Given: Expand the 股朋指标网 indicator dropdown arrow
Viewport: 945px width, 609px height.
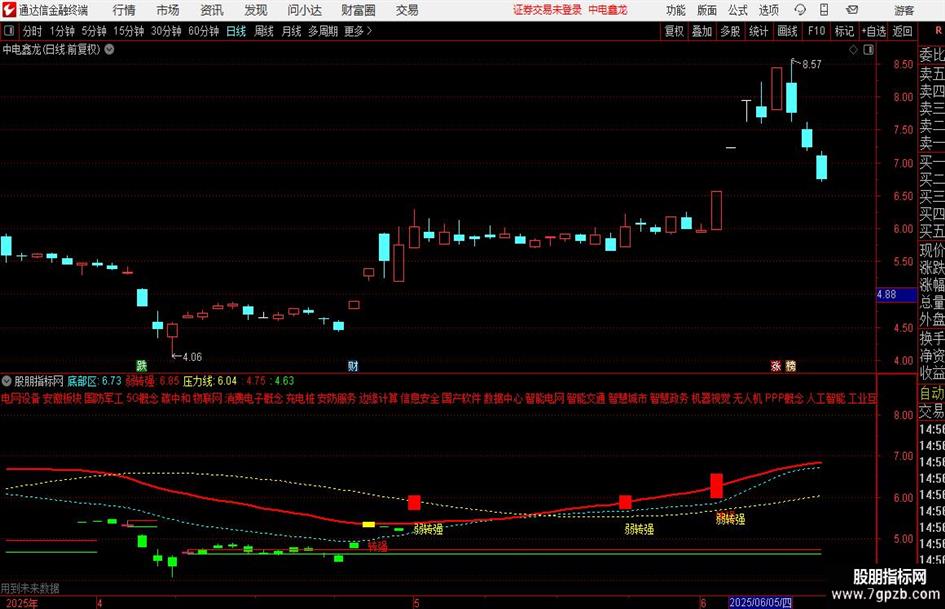Looking at the screenshot, I should click(7, 381).
